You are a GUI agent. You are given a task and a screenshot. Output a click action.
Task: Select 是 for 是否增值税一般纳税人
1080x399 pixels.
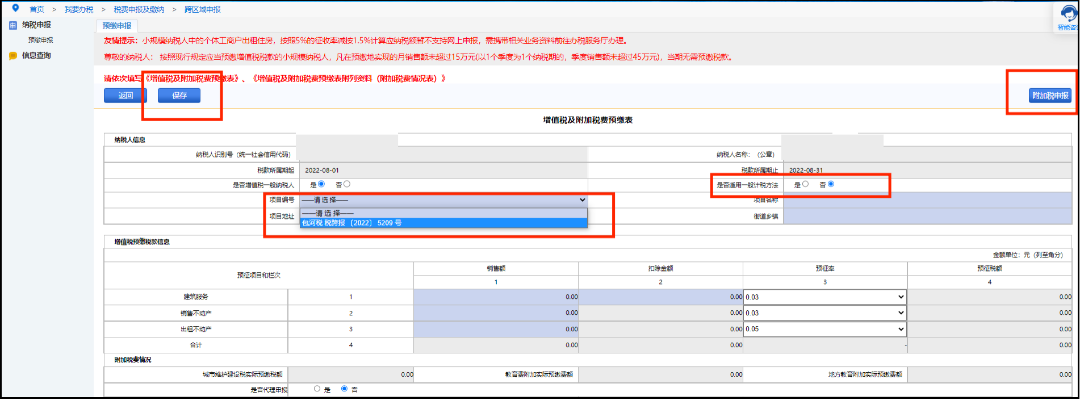(x=322, y=184)
